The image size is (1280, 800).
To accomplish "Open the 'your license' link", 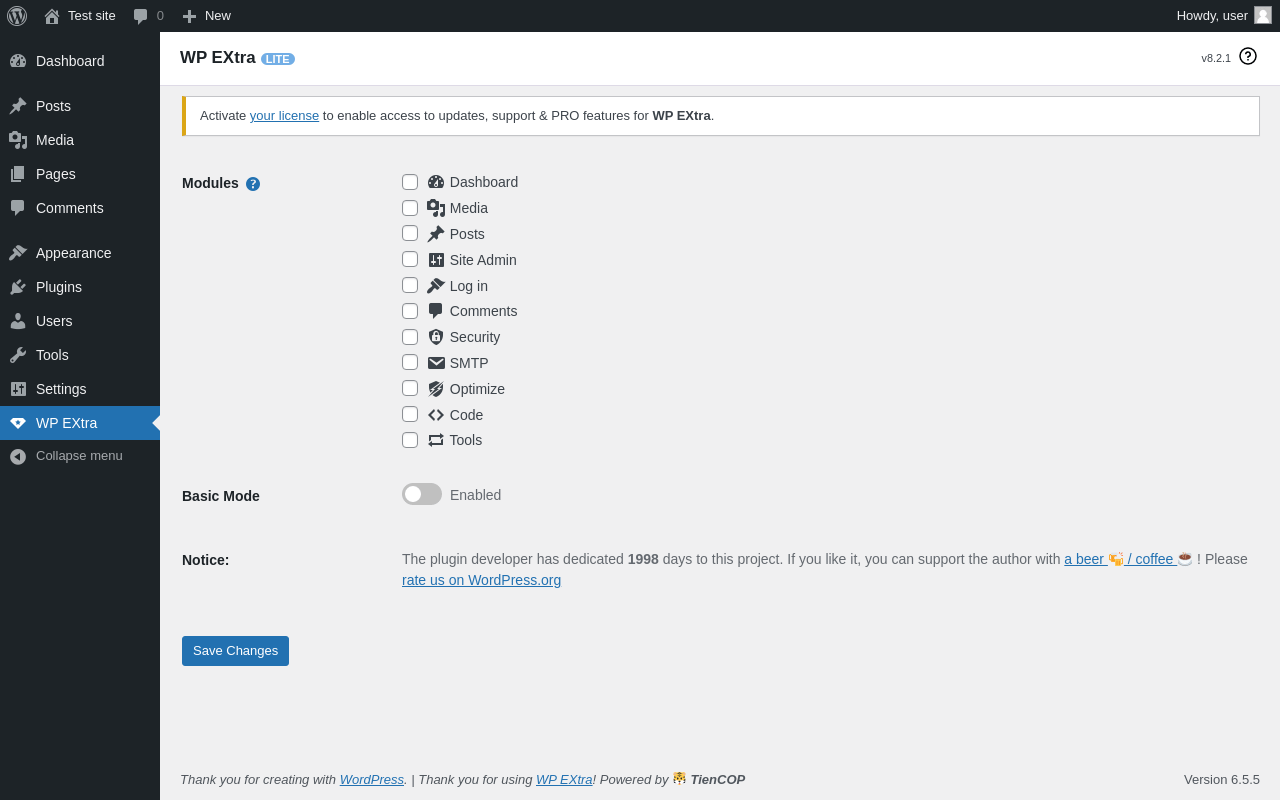I will tap(284, 116).
